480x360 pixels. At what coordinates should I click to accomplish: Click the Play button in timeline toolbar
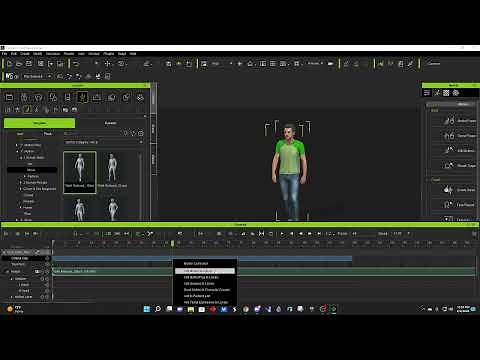coord(282,234)
